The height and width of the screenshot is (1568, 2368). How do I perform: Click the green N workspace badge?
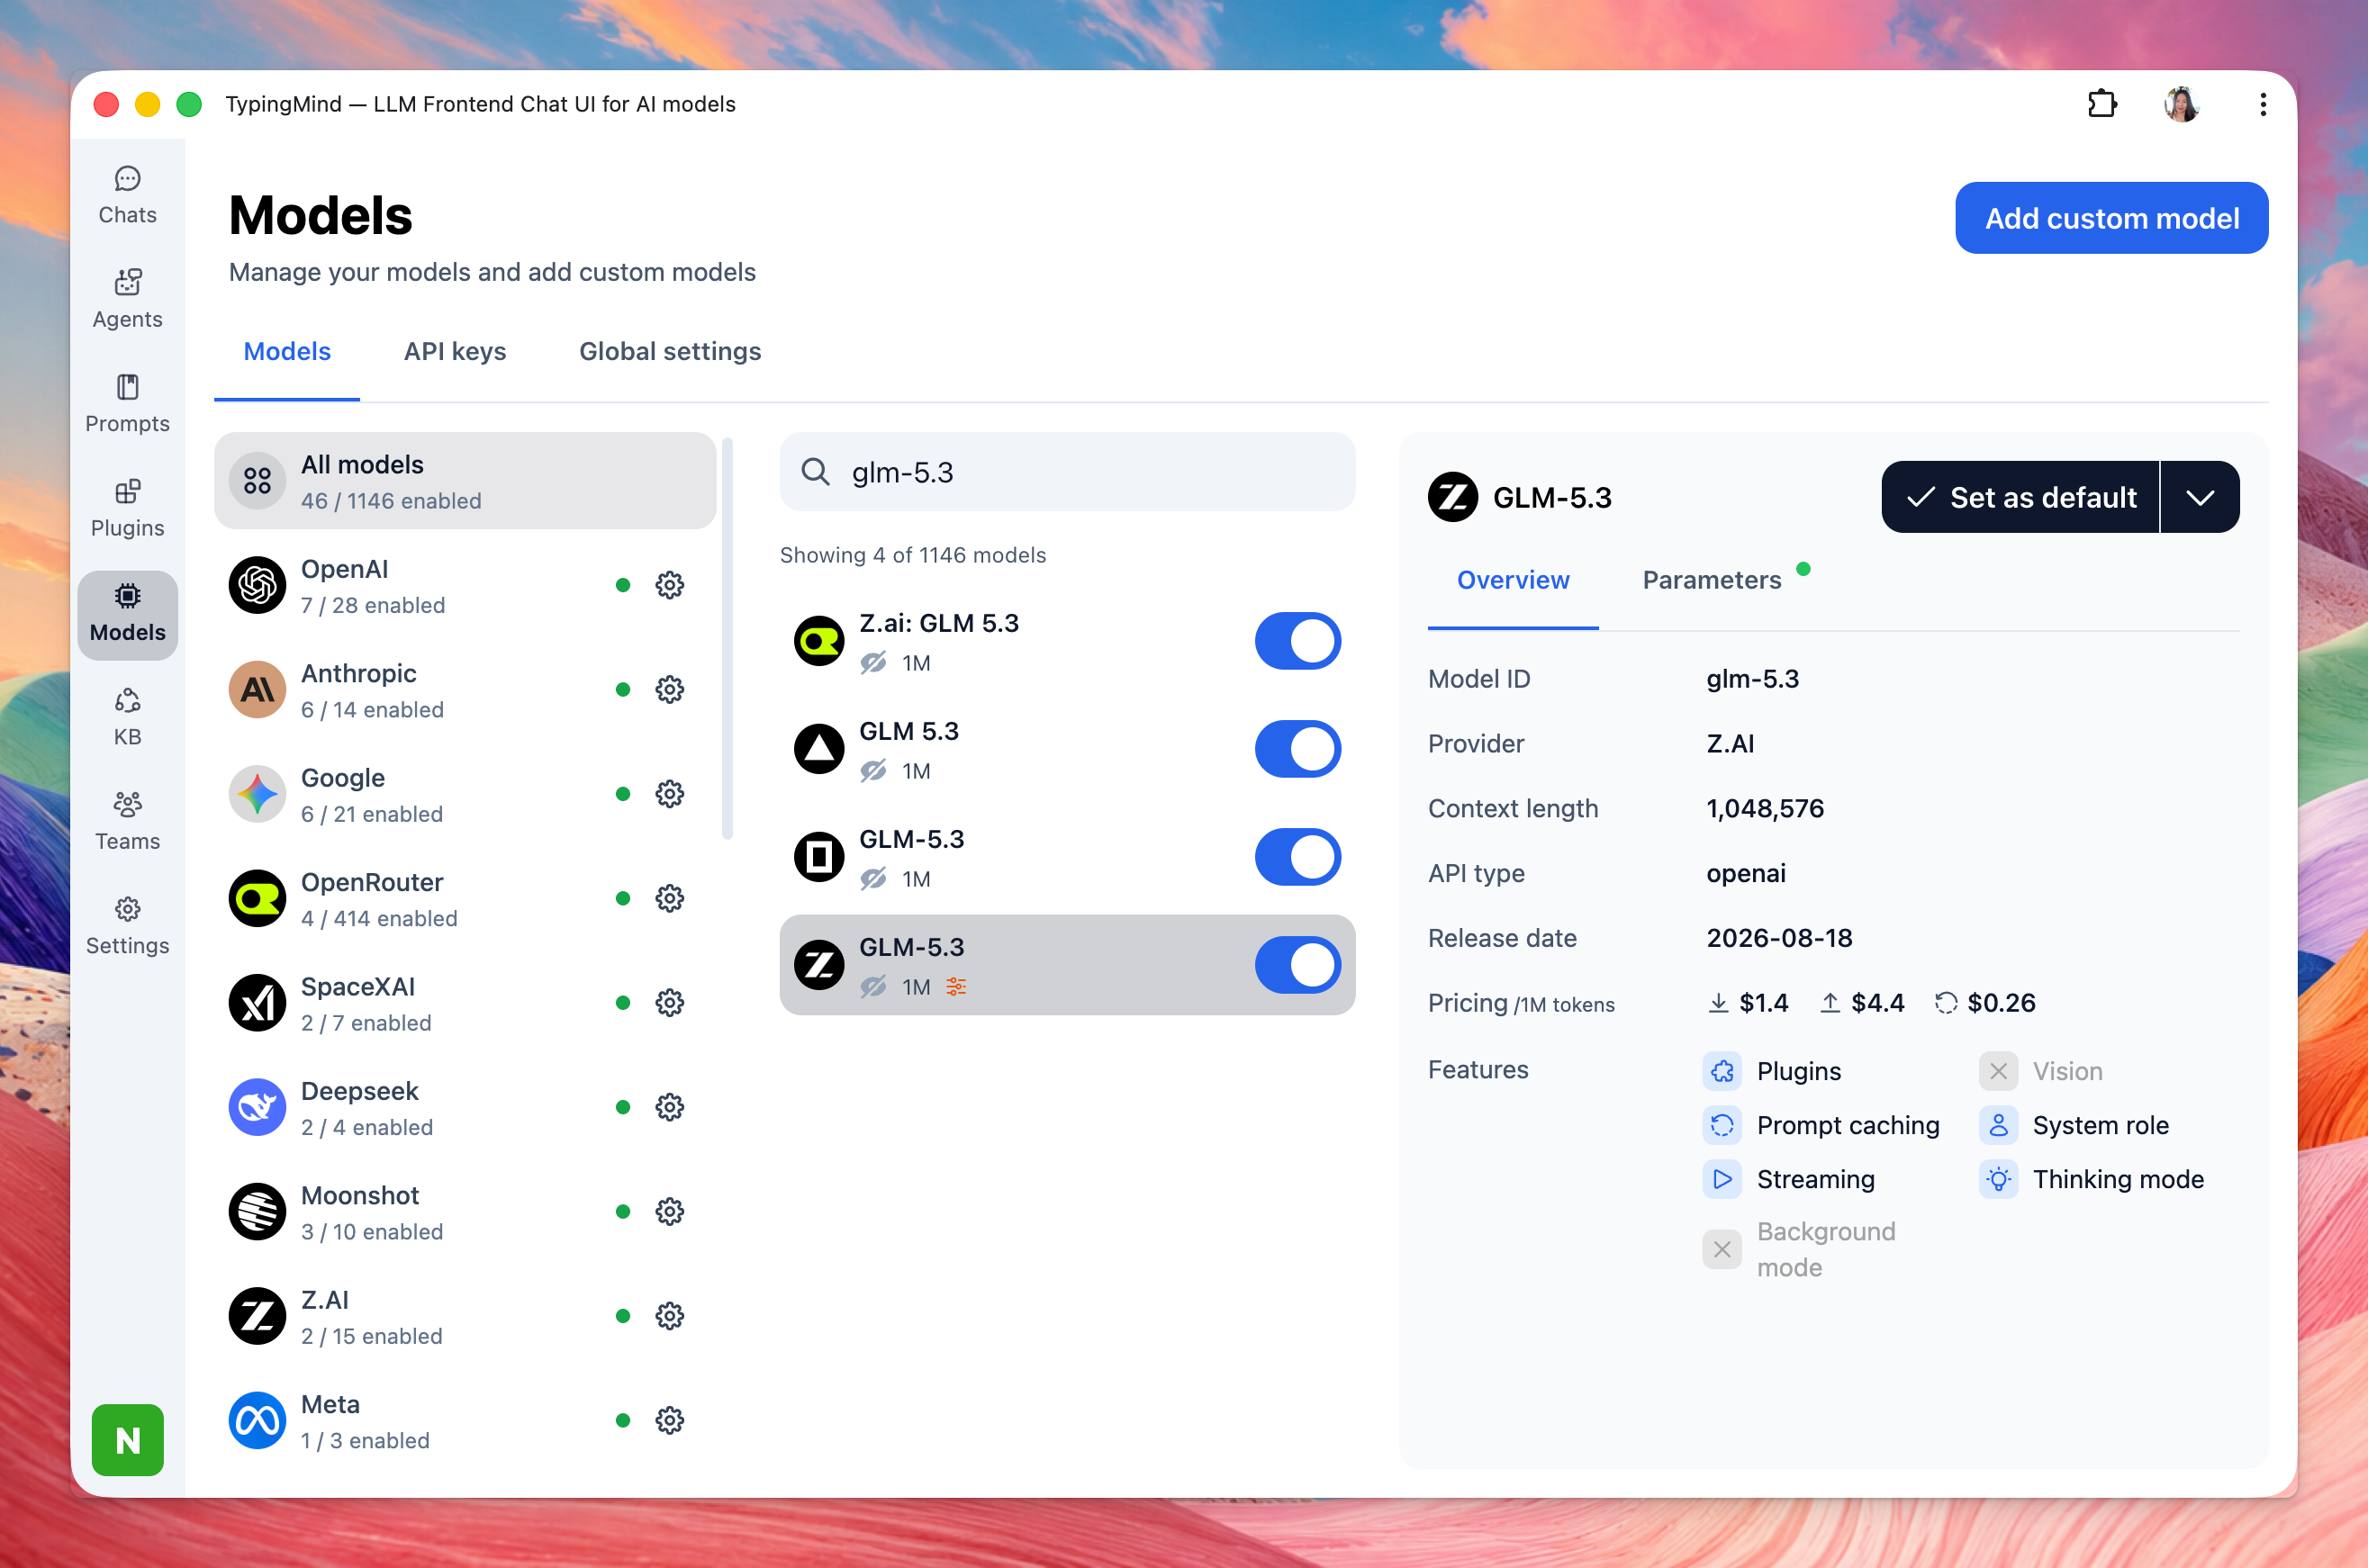pos(127,1439)
